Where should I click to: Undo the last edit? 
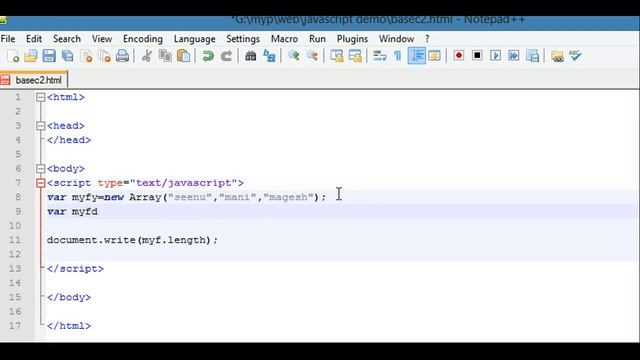pos(208,56)
